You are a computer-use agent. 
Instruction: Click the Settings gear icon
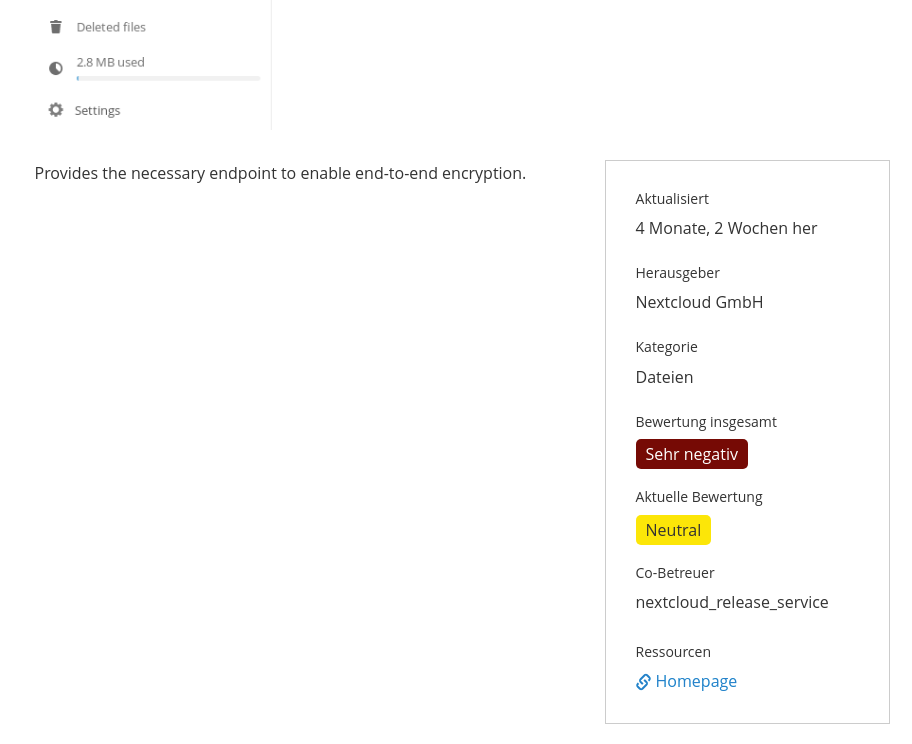click(56, 110)
